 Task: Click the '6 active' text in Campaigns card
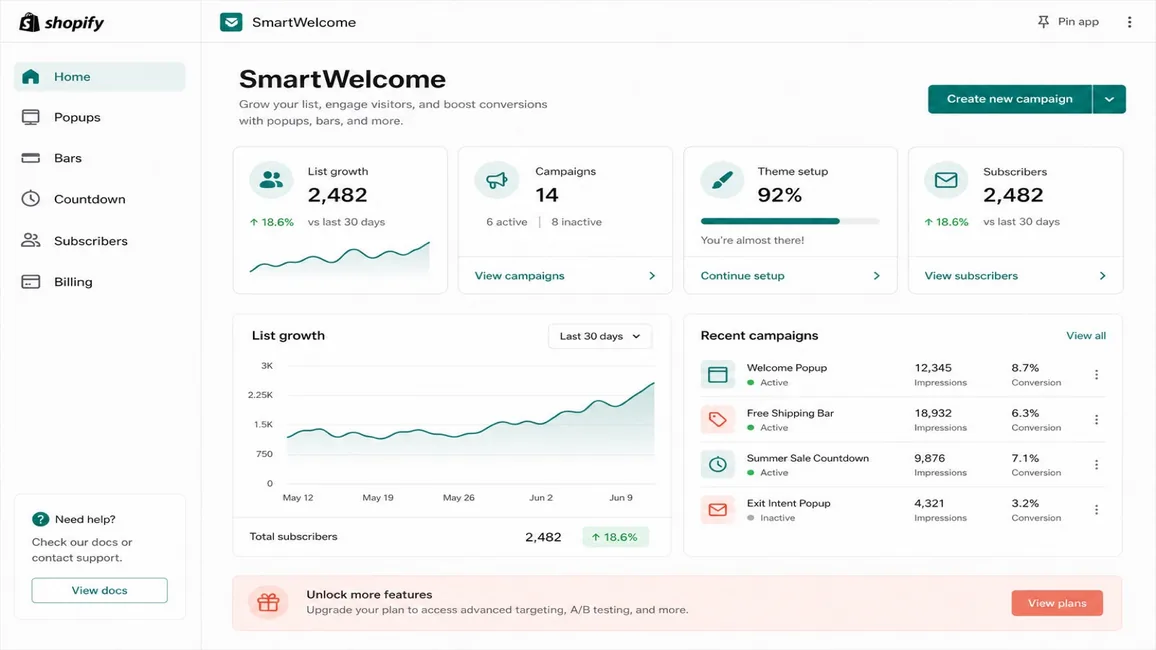tap(506, 222)
